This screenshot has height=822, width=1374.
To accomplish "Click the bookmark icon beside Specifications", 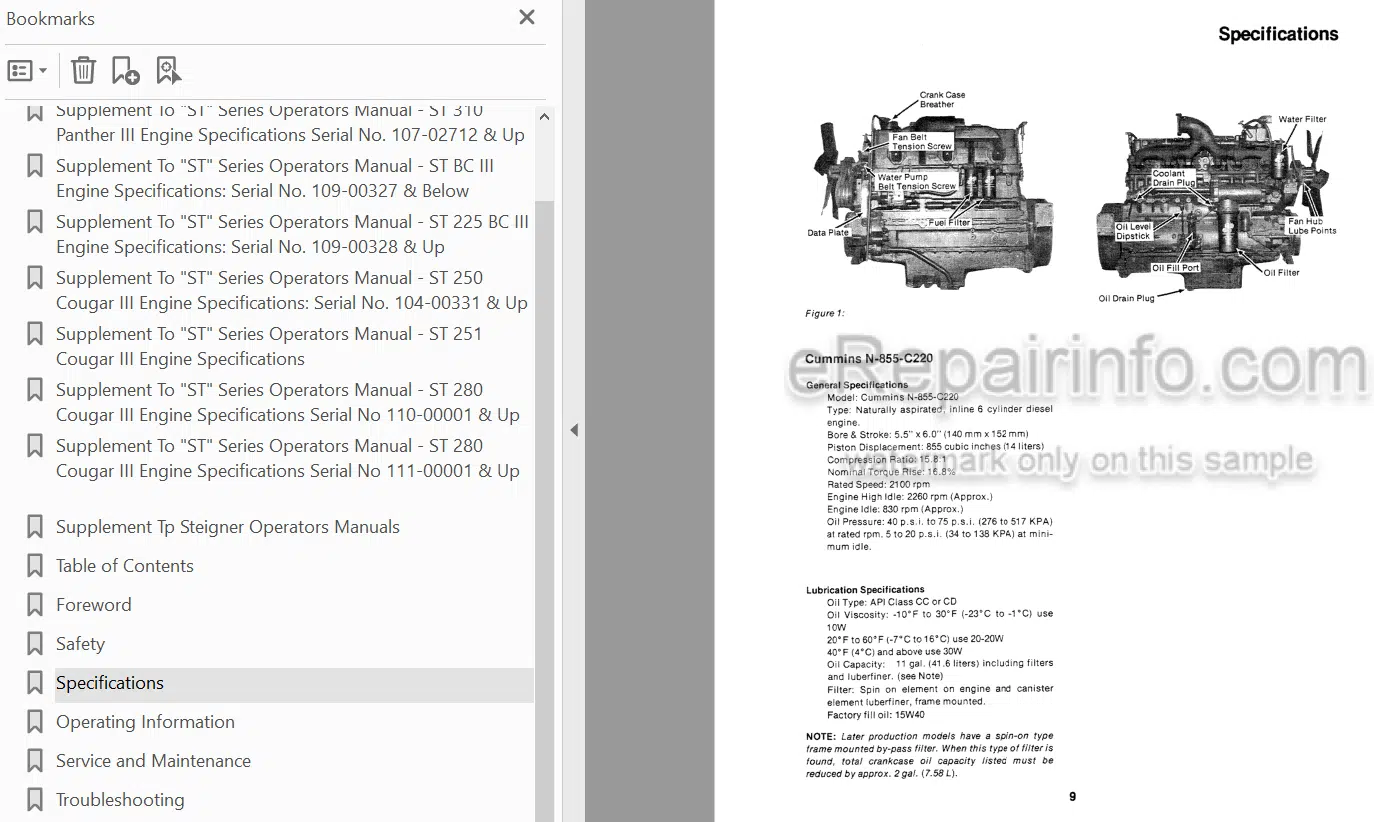I will (x=35, y=683).
